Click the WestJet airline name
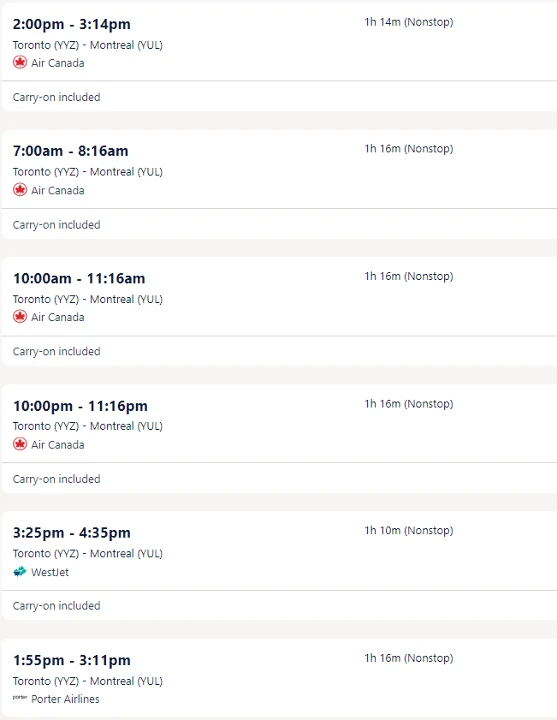This screenshot has width=557, height=720. 50,572
